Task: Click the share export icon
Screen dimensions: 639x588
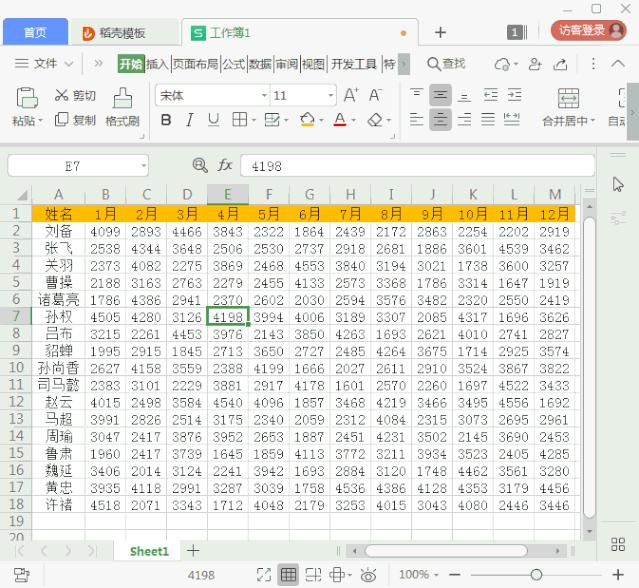Action: pos(560,64)
